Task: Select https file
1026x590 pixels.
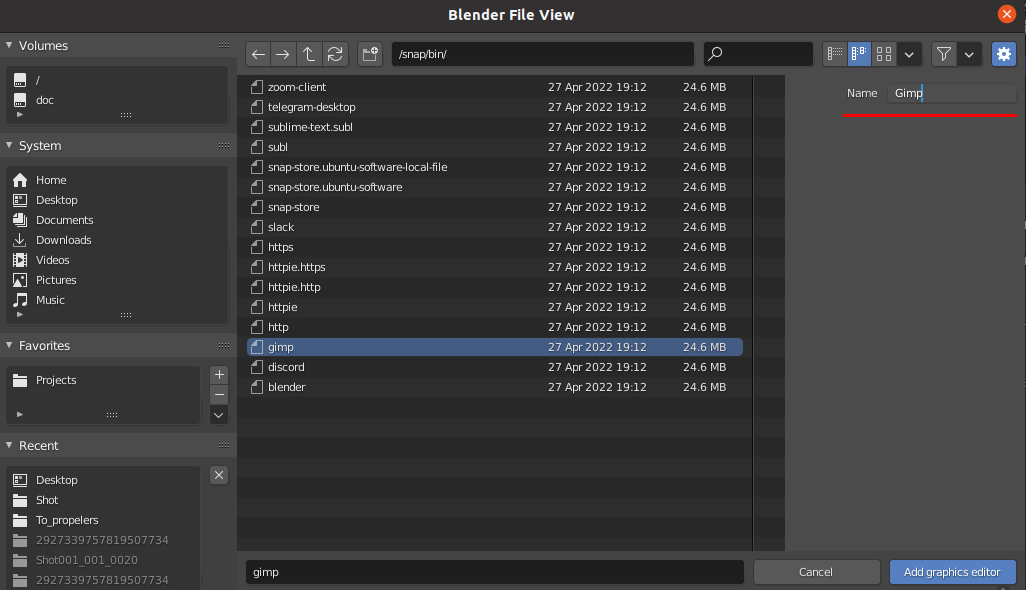Action: pyautogui.click(x=495, y=247)
